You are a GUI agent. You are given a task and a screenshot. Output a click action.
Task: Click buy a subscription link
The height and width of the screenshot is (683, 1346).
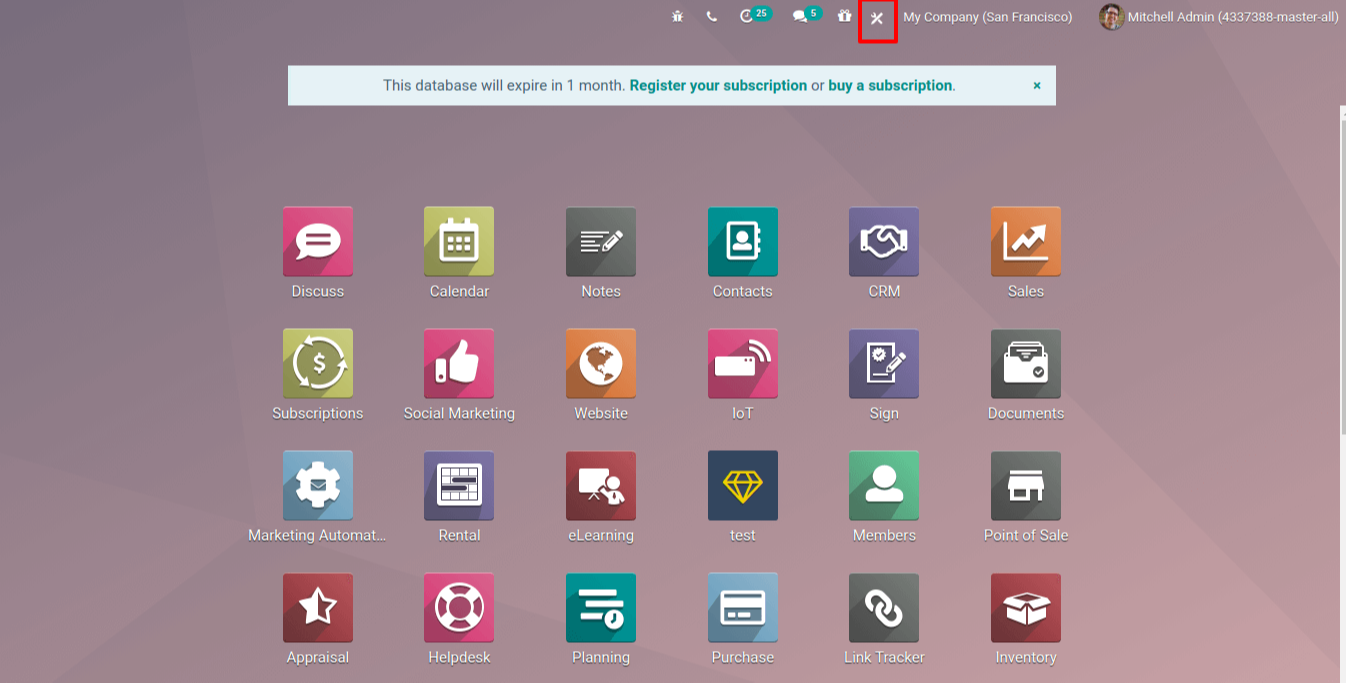point(890,86)
